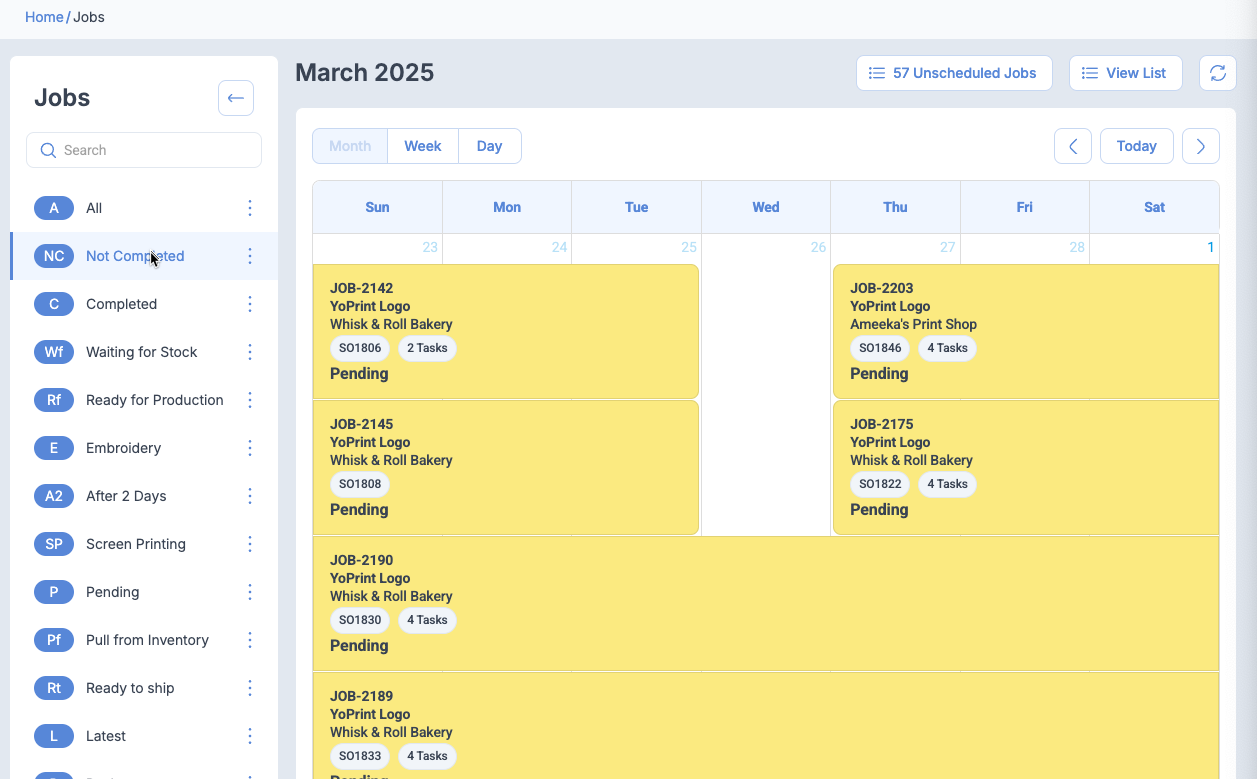The image size is (1257, 779).
Task: Select the Pending filter in sidebar
Action: click(112, 592)
